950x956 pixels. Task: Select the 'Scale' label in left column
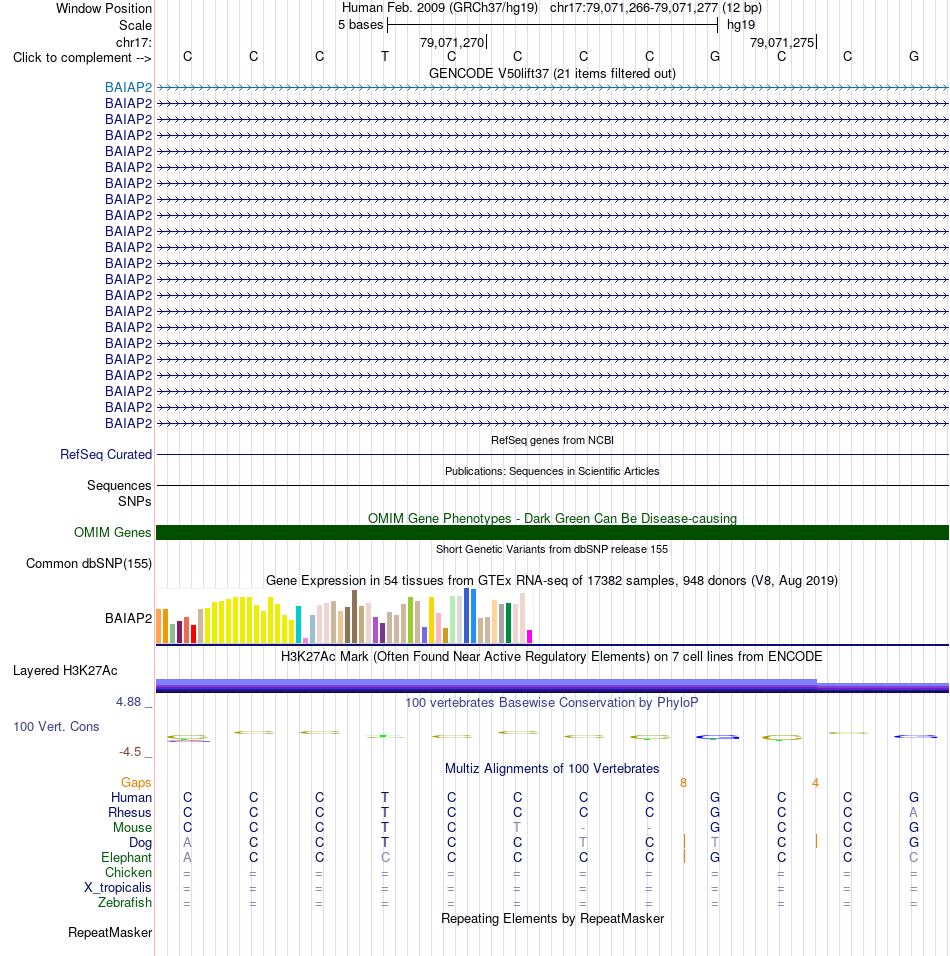[x=135, y=26]
